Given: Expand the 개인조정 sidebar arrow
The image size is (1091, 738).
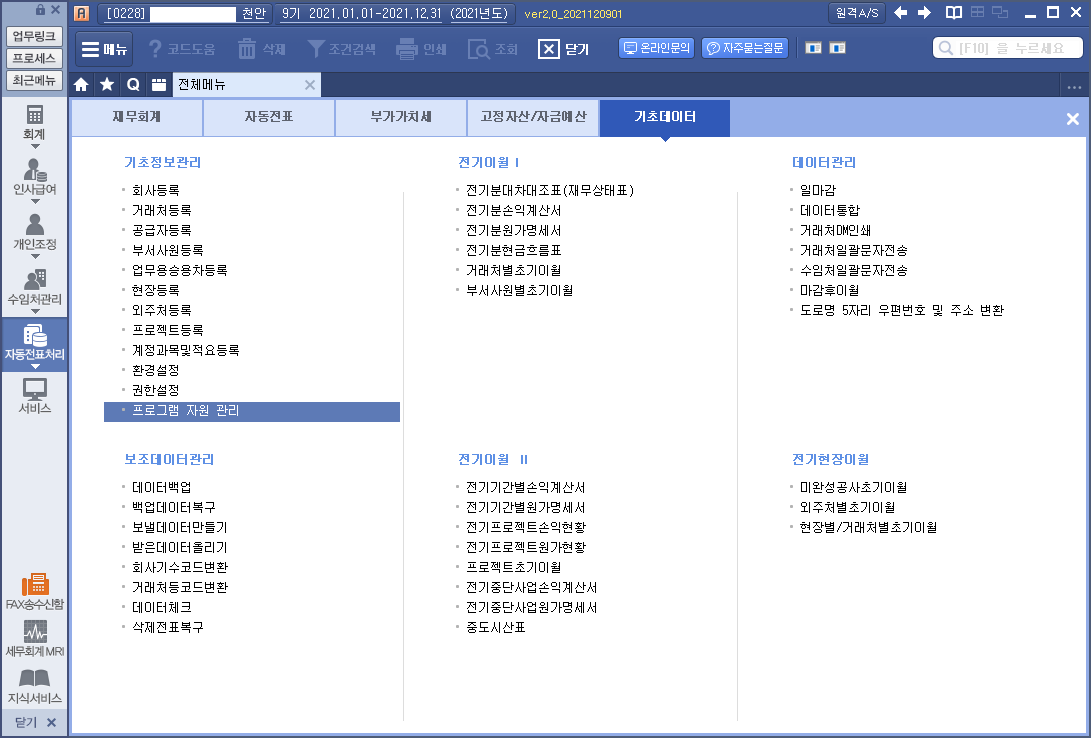Looking at the screenshot, I should tap(35, 255).
